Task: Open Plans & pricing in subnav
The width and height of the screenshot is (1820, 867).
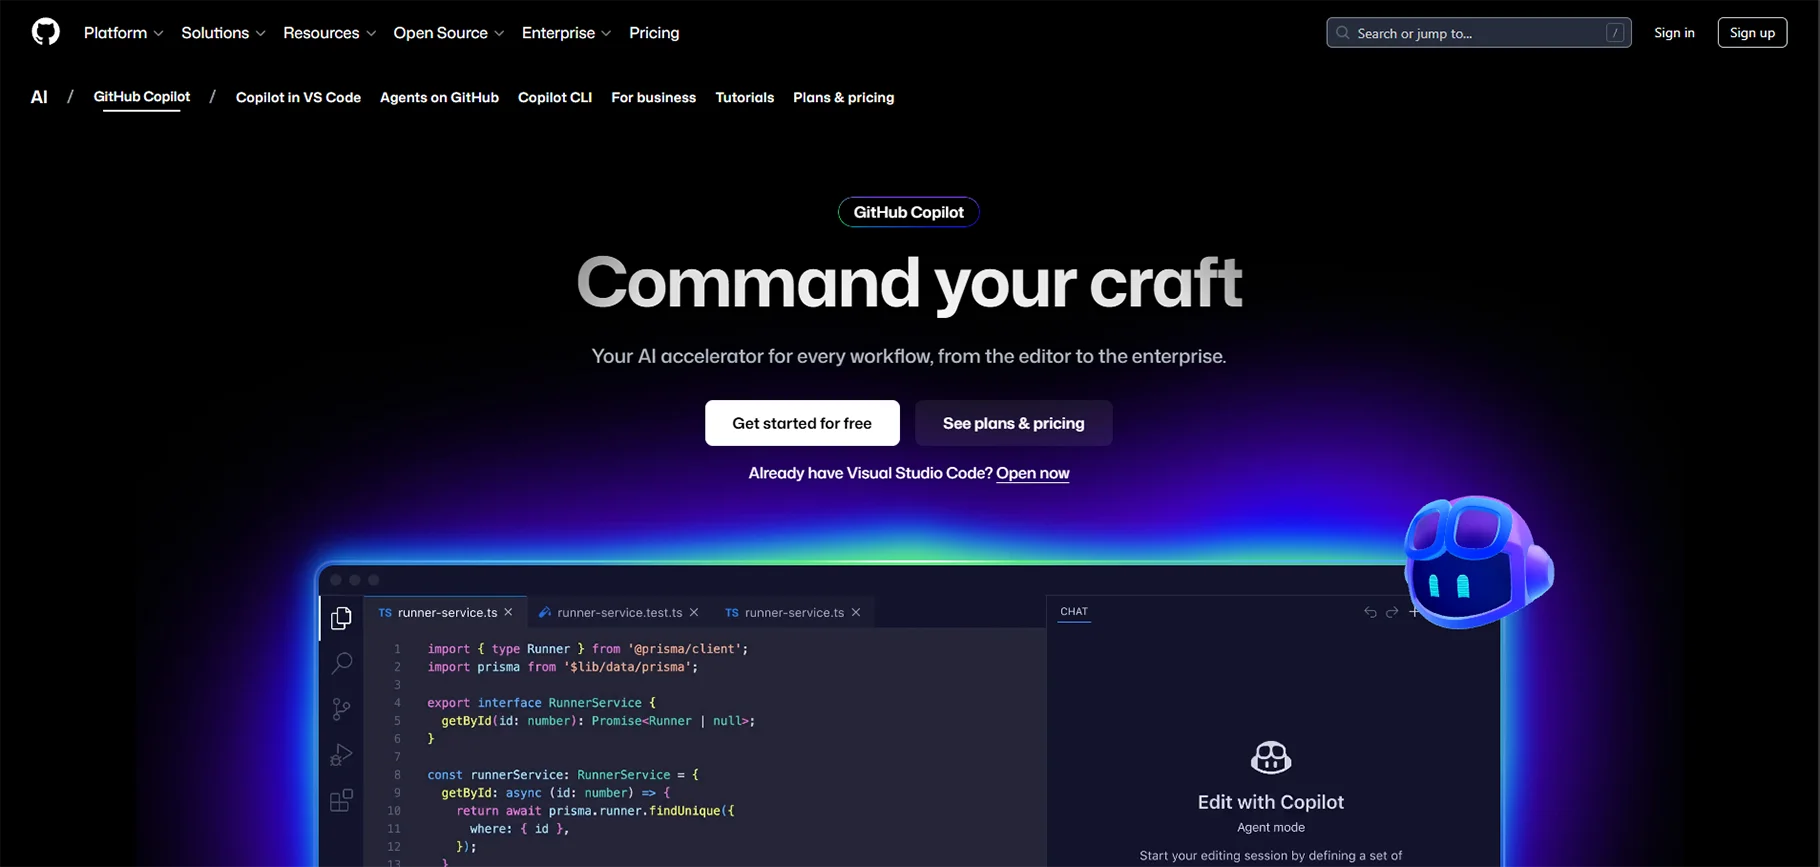Action: 843,97
